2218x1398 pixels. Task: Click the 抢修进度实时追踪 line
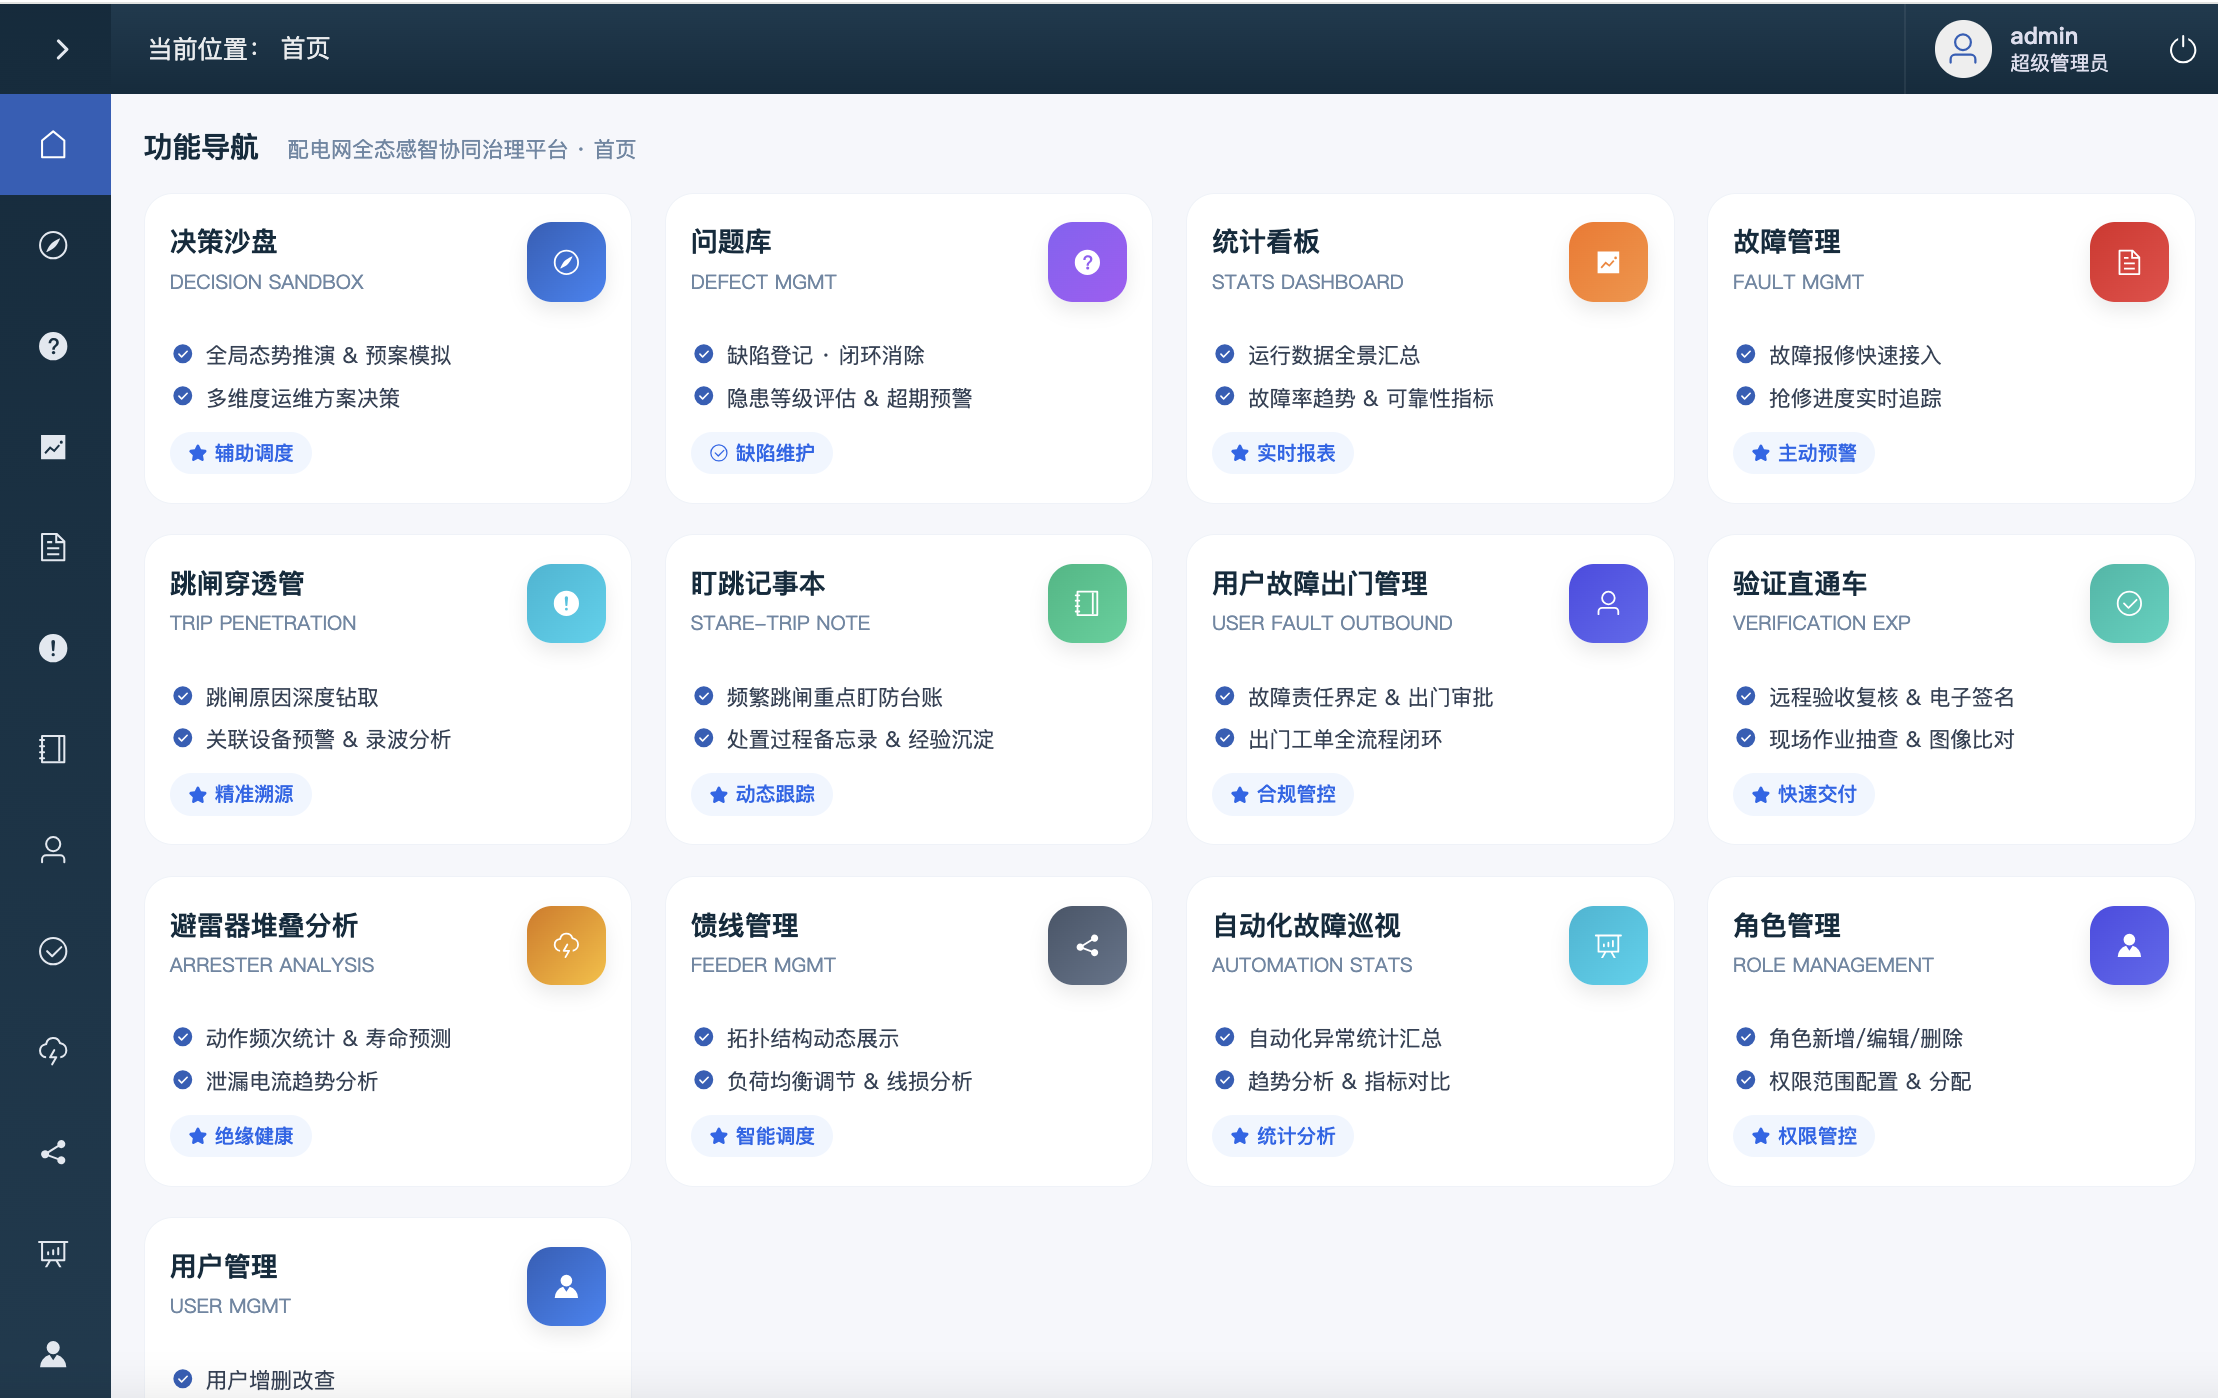tap(1855, 398)
